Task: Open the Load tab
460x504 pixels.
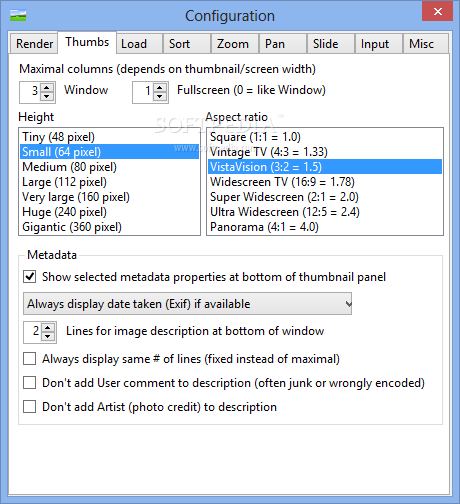Action: [x=140, y=44]
